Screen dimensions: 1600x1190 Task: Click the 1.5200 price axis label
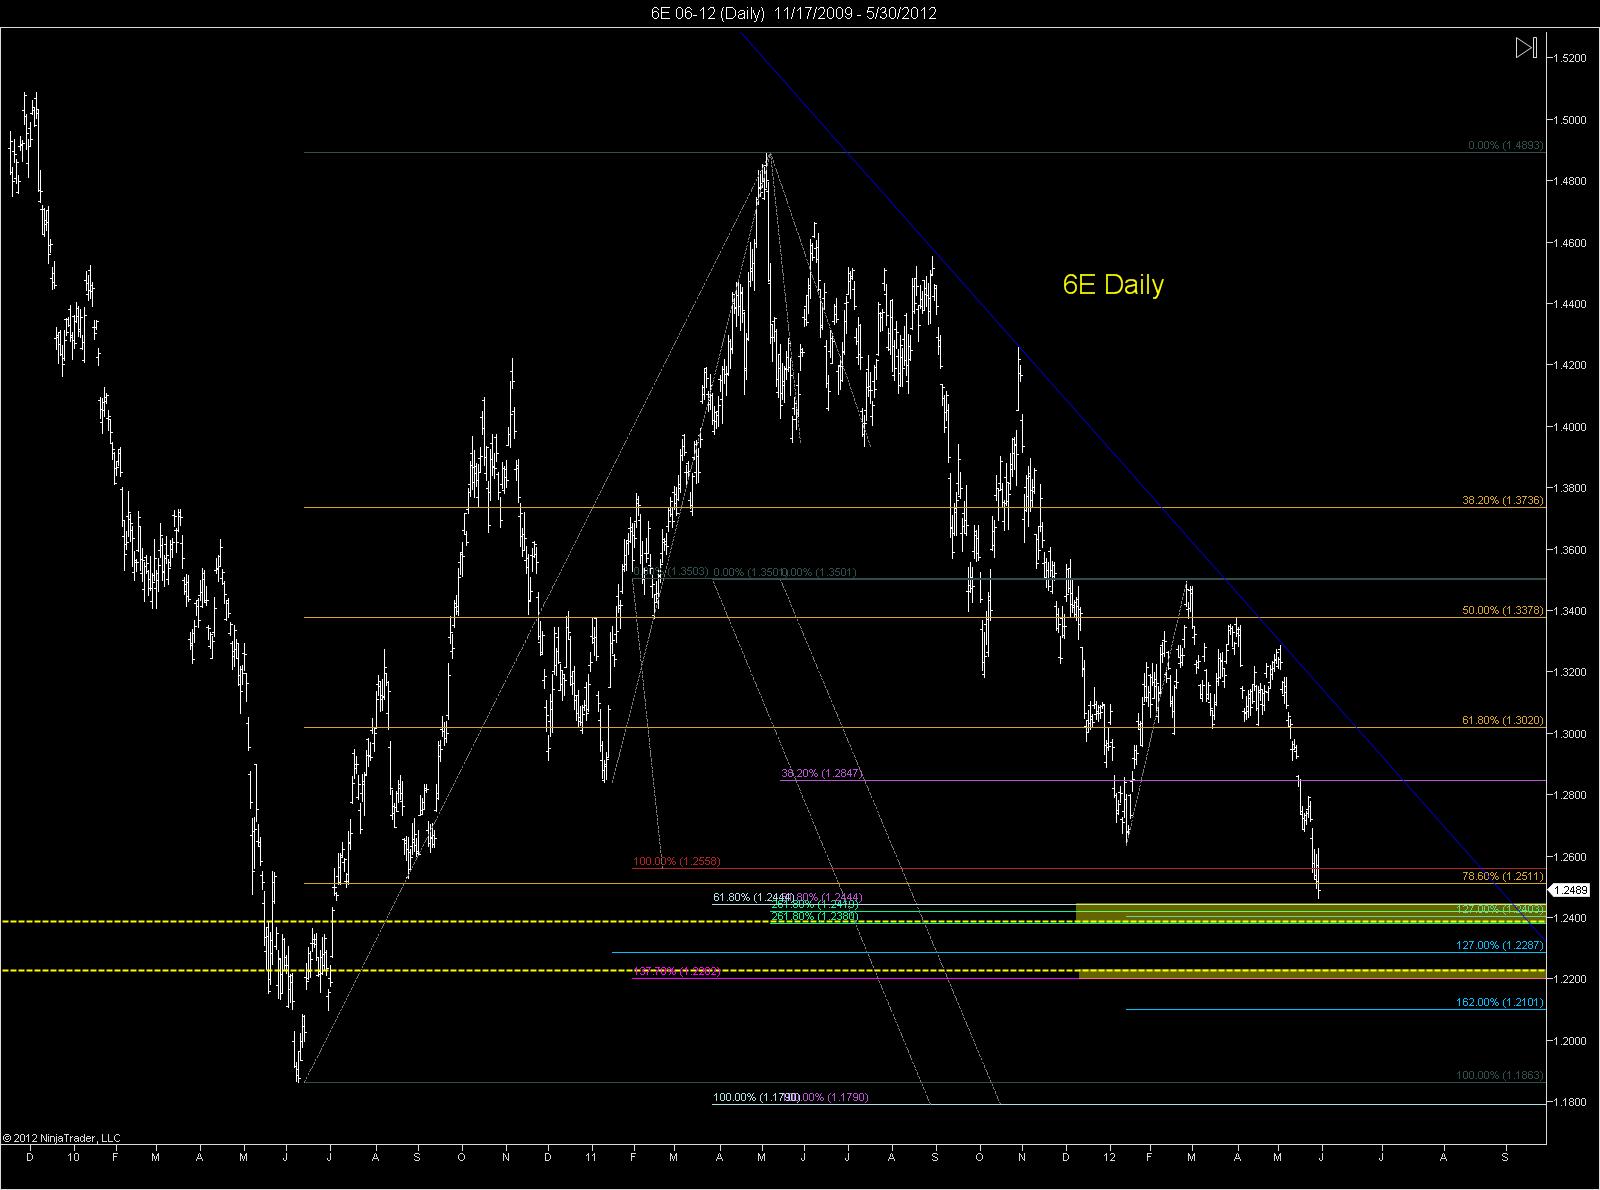tap(1569, 58)
